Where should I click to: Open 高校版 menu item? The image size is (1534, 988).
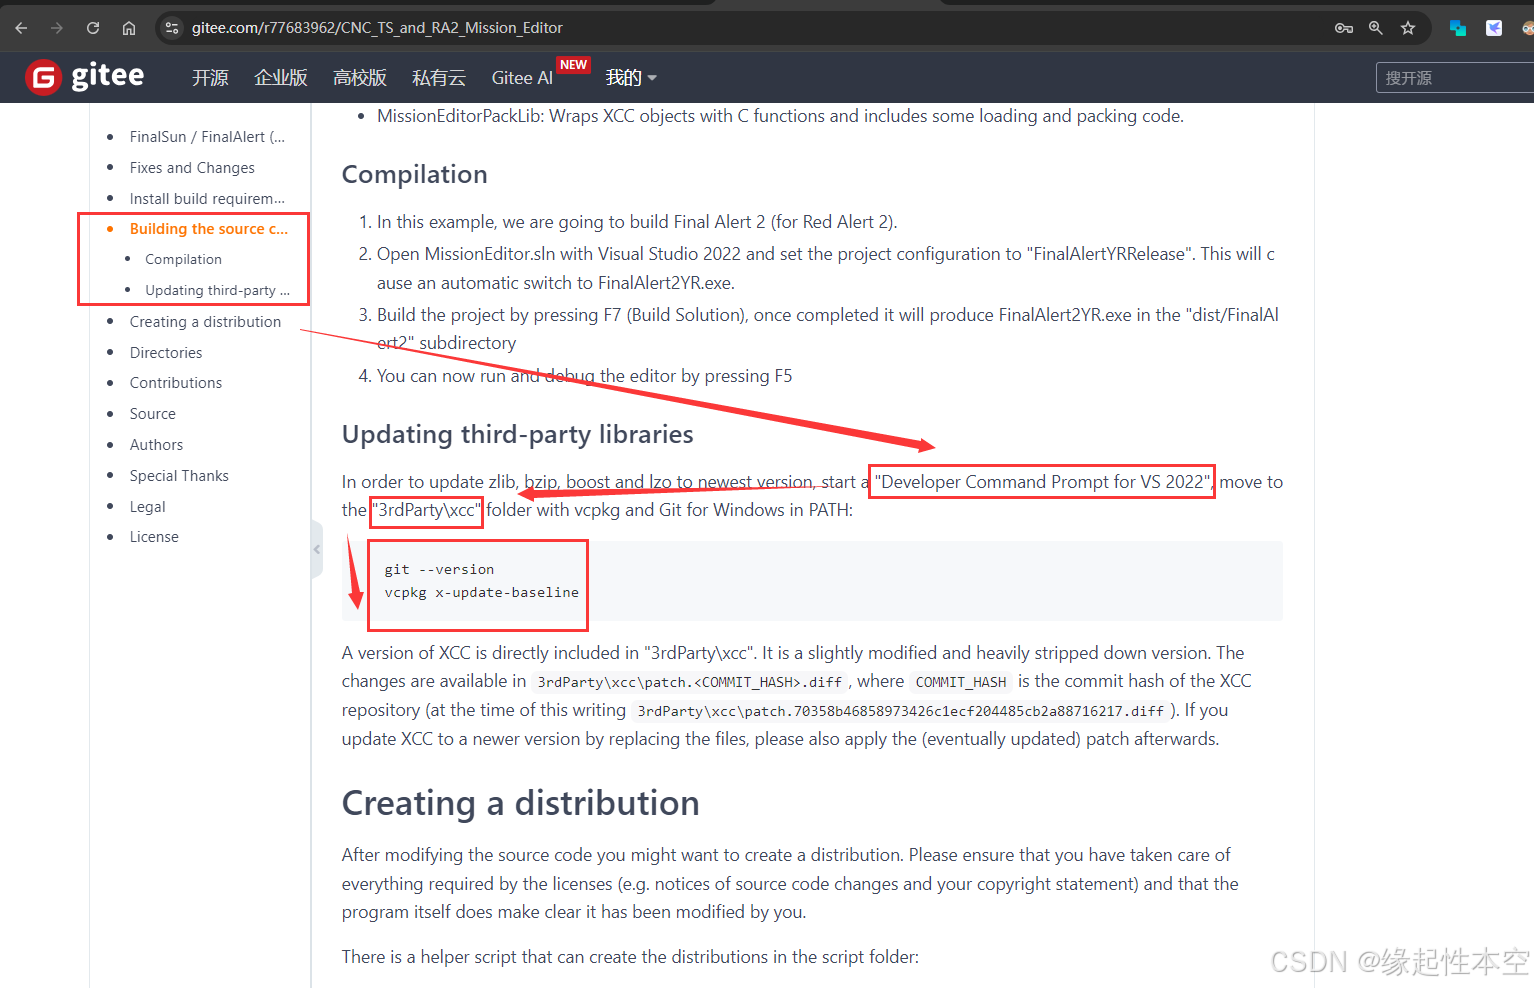click(x=360, y=78)
